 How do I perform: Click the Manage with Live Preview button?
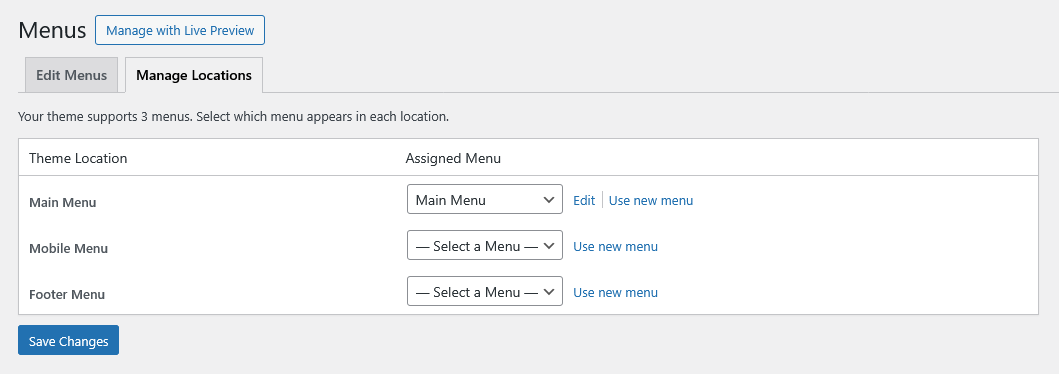click(x=180, y=30)
